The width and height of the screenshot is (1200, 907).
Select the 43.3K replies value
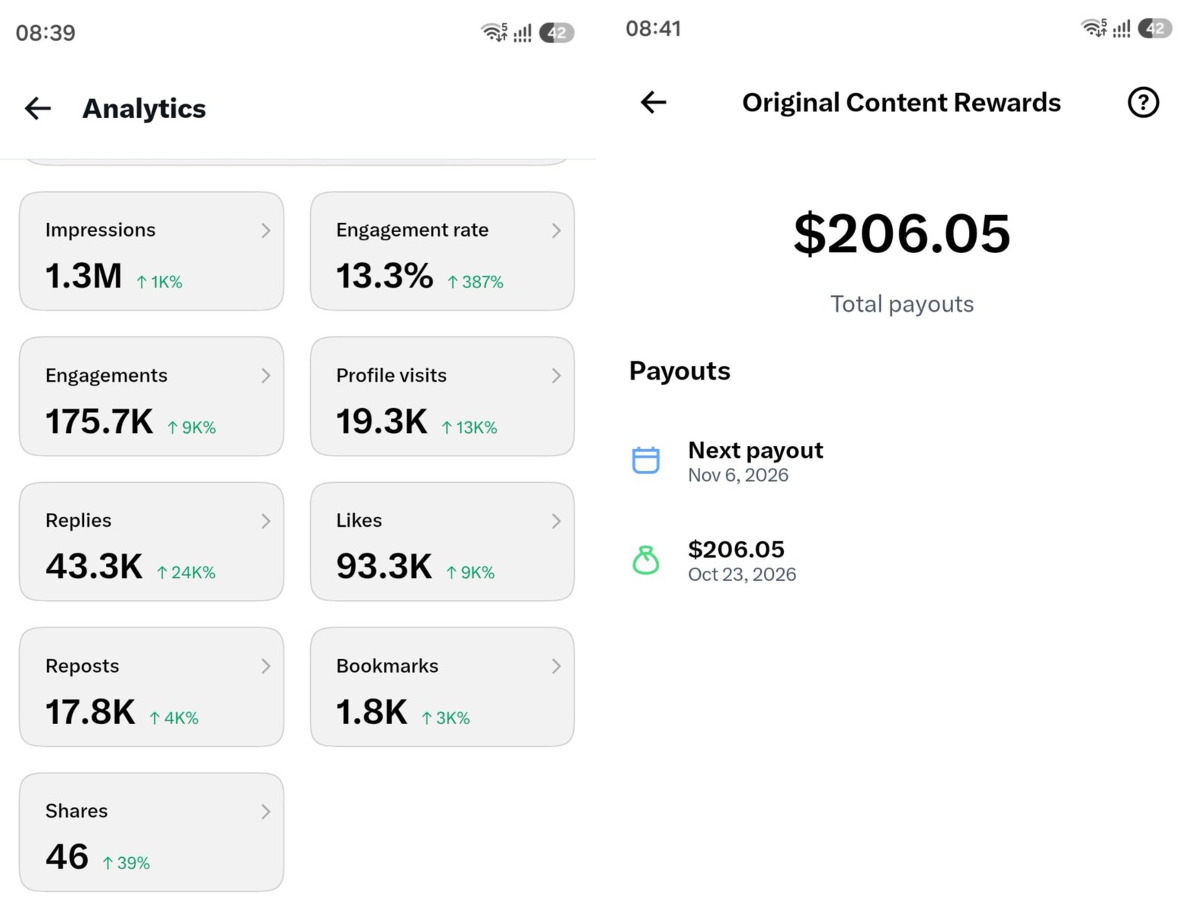pos(94,566)
